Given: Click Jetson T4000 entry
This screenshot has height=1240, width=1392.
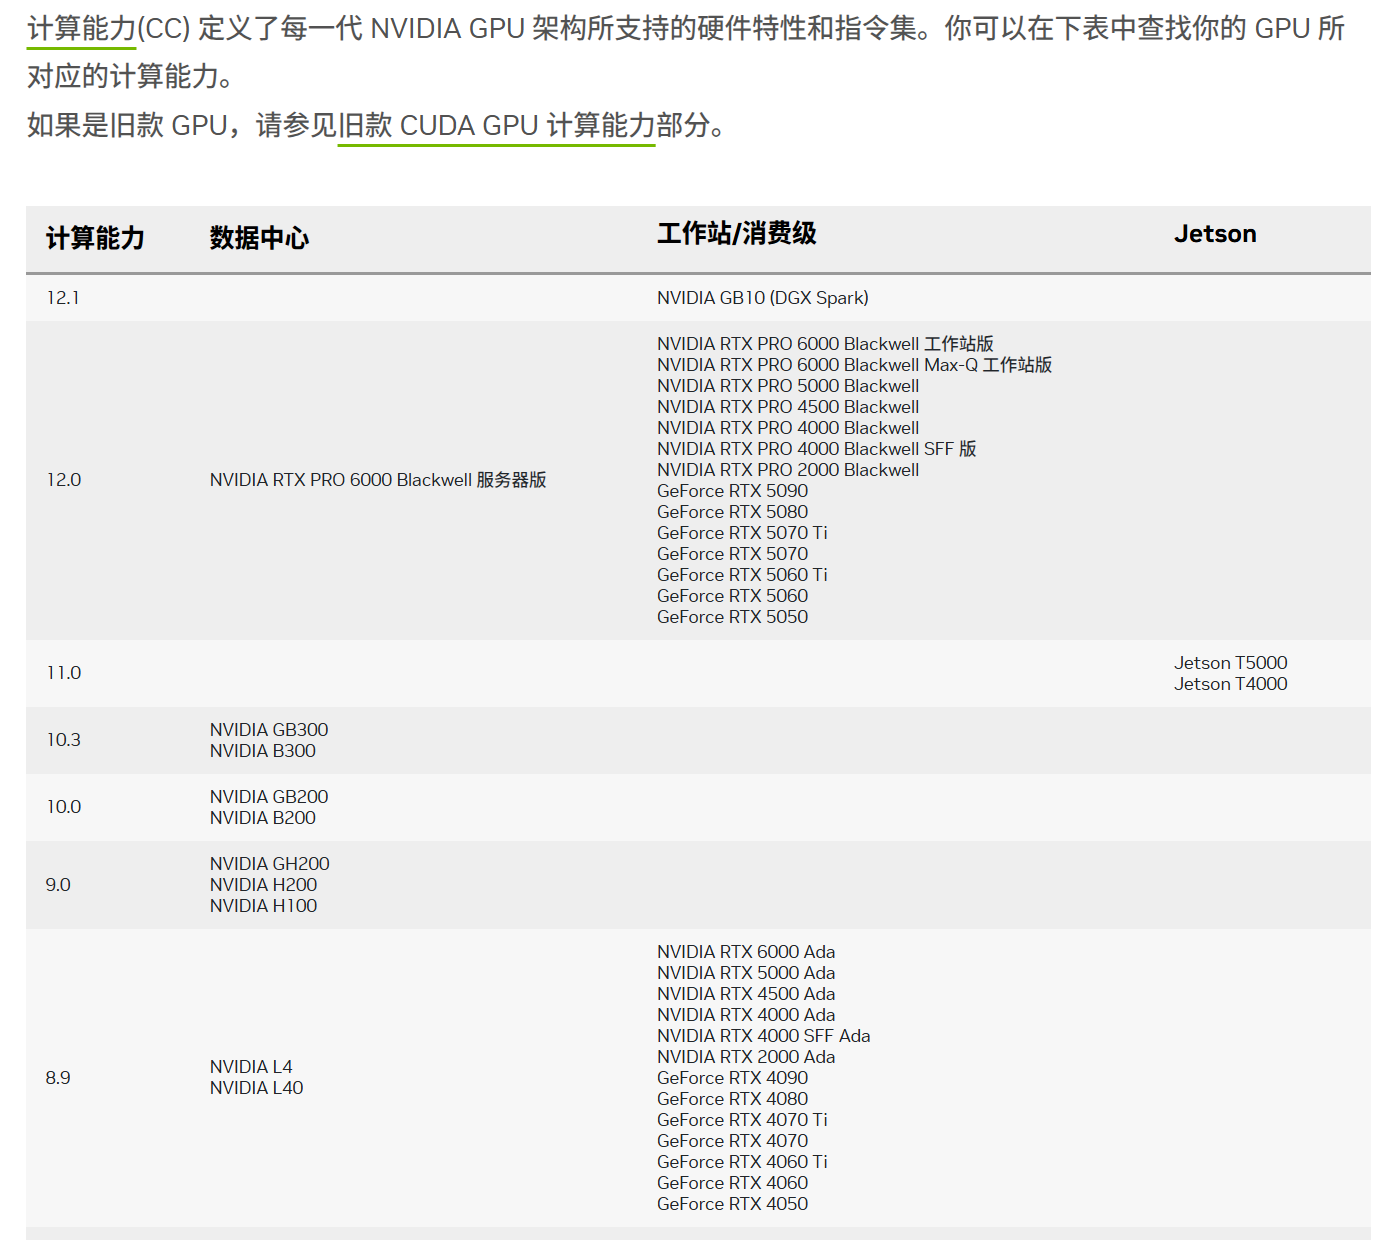Looking at the screenshot, I should coord(1231,684).
